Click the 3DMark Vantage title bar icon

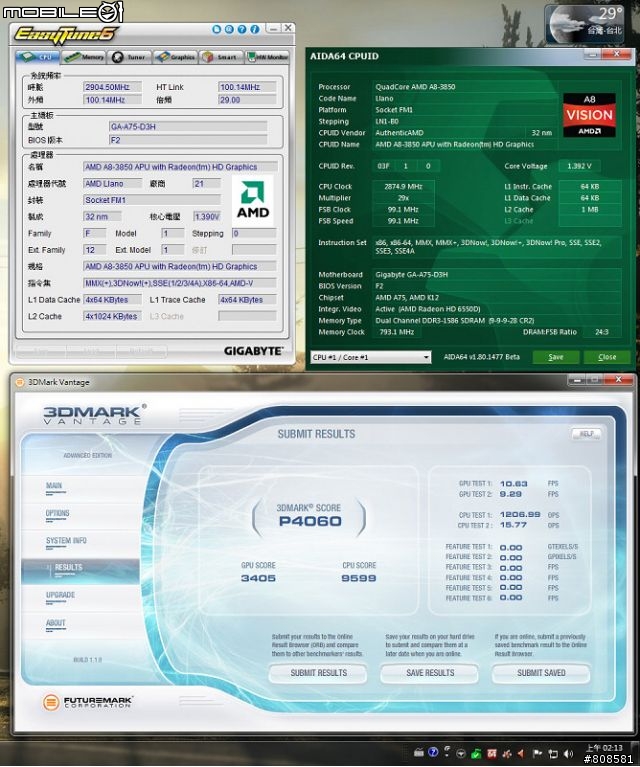pos(19,382)
